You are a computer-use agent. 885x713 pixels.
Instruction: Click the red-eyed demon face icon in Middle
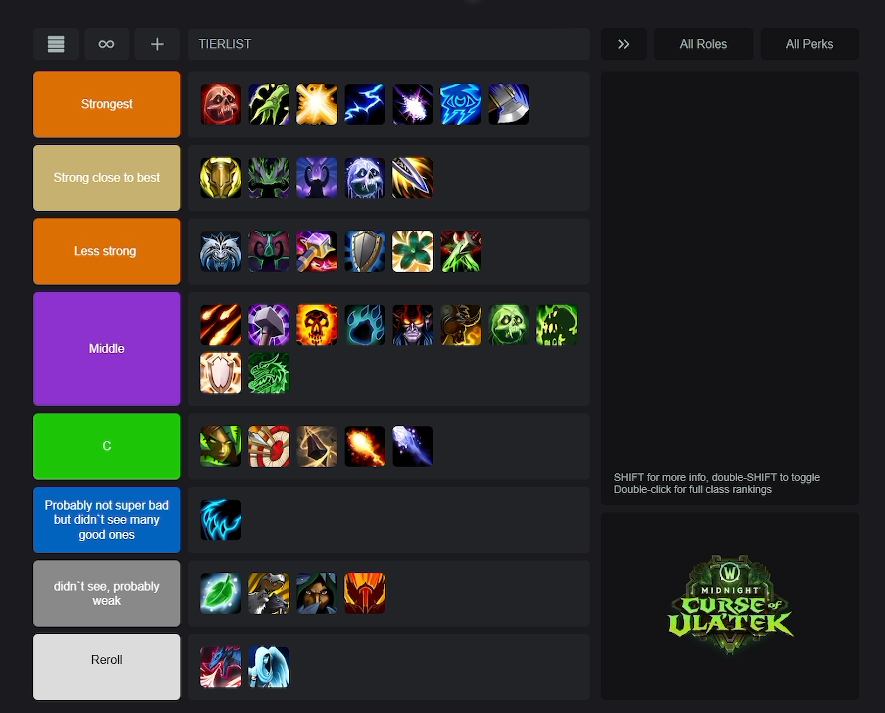tap(413, 325)
